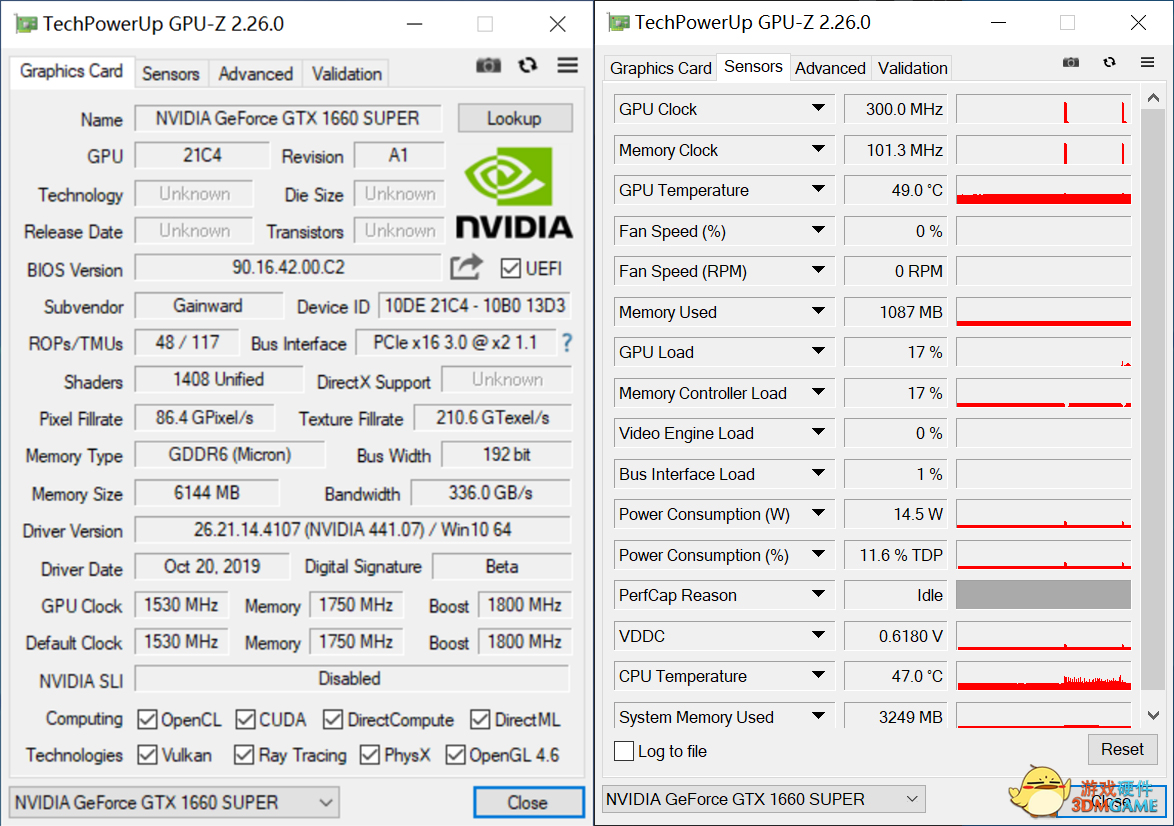This screenshot has width=1174, height=826.
Task: Click the refresh icon in Sensors window
Action: pyautogui.click(x=1110, y=62)
